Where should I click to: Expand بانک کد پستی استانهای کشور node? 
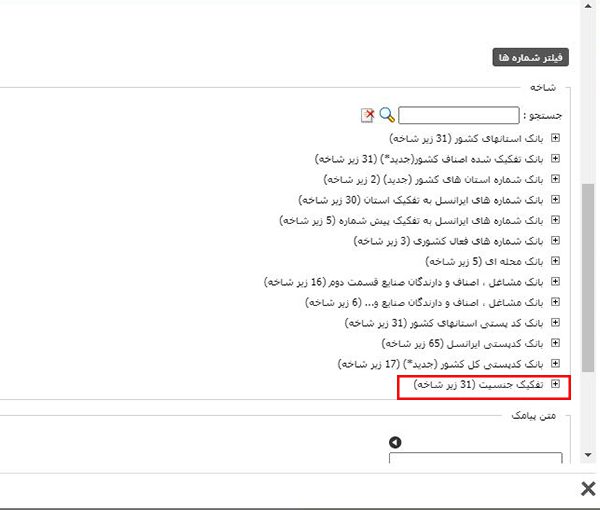point(555,323)
